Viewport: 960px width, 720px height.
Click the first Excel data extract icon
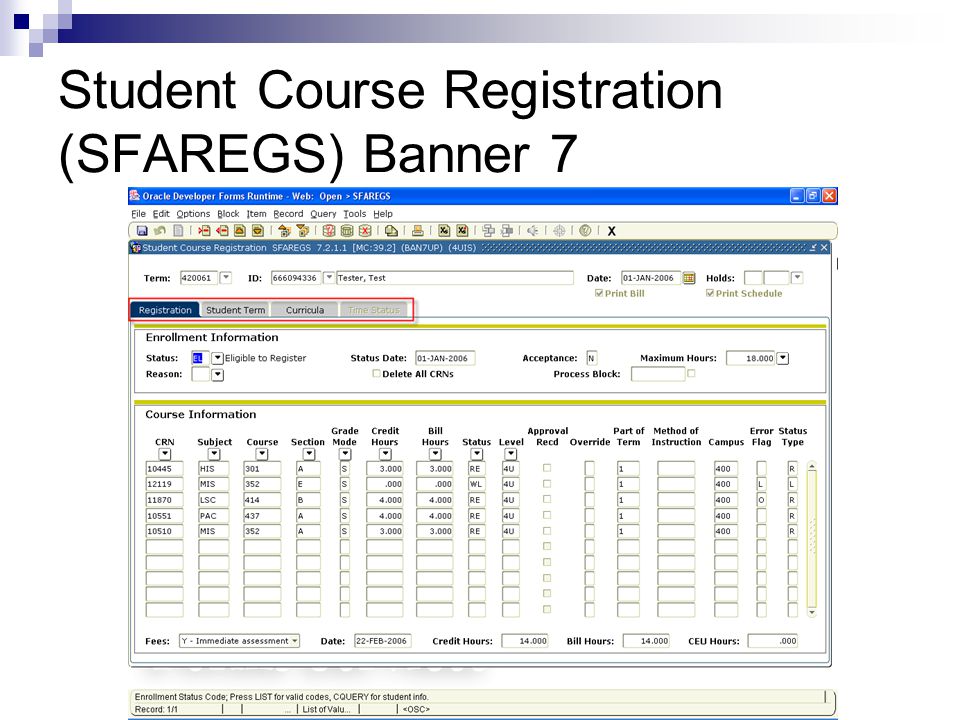pos(444,231)
